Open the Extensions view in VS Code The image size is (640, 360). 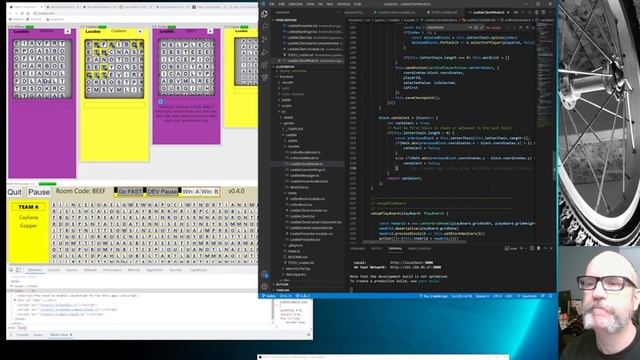pyautogui.click(x=264, y=64)
